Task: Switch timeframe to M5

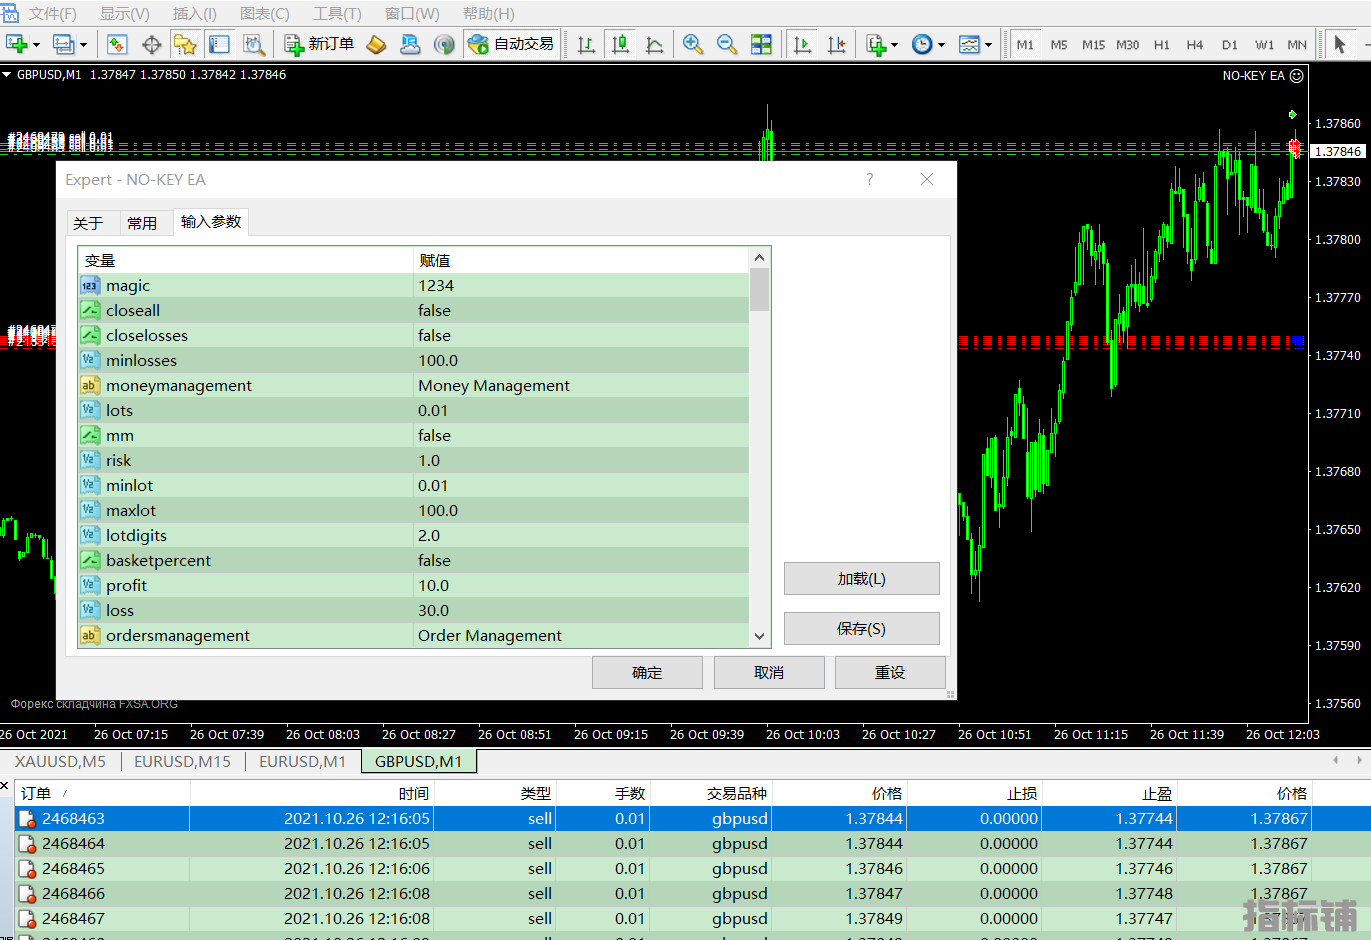Action: (1059, 44)
